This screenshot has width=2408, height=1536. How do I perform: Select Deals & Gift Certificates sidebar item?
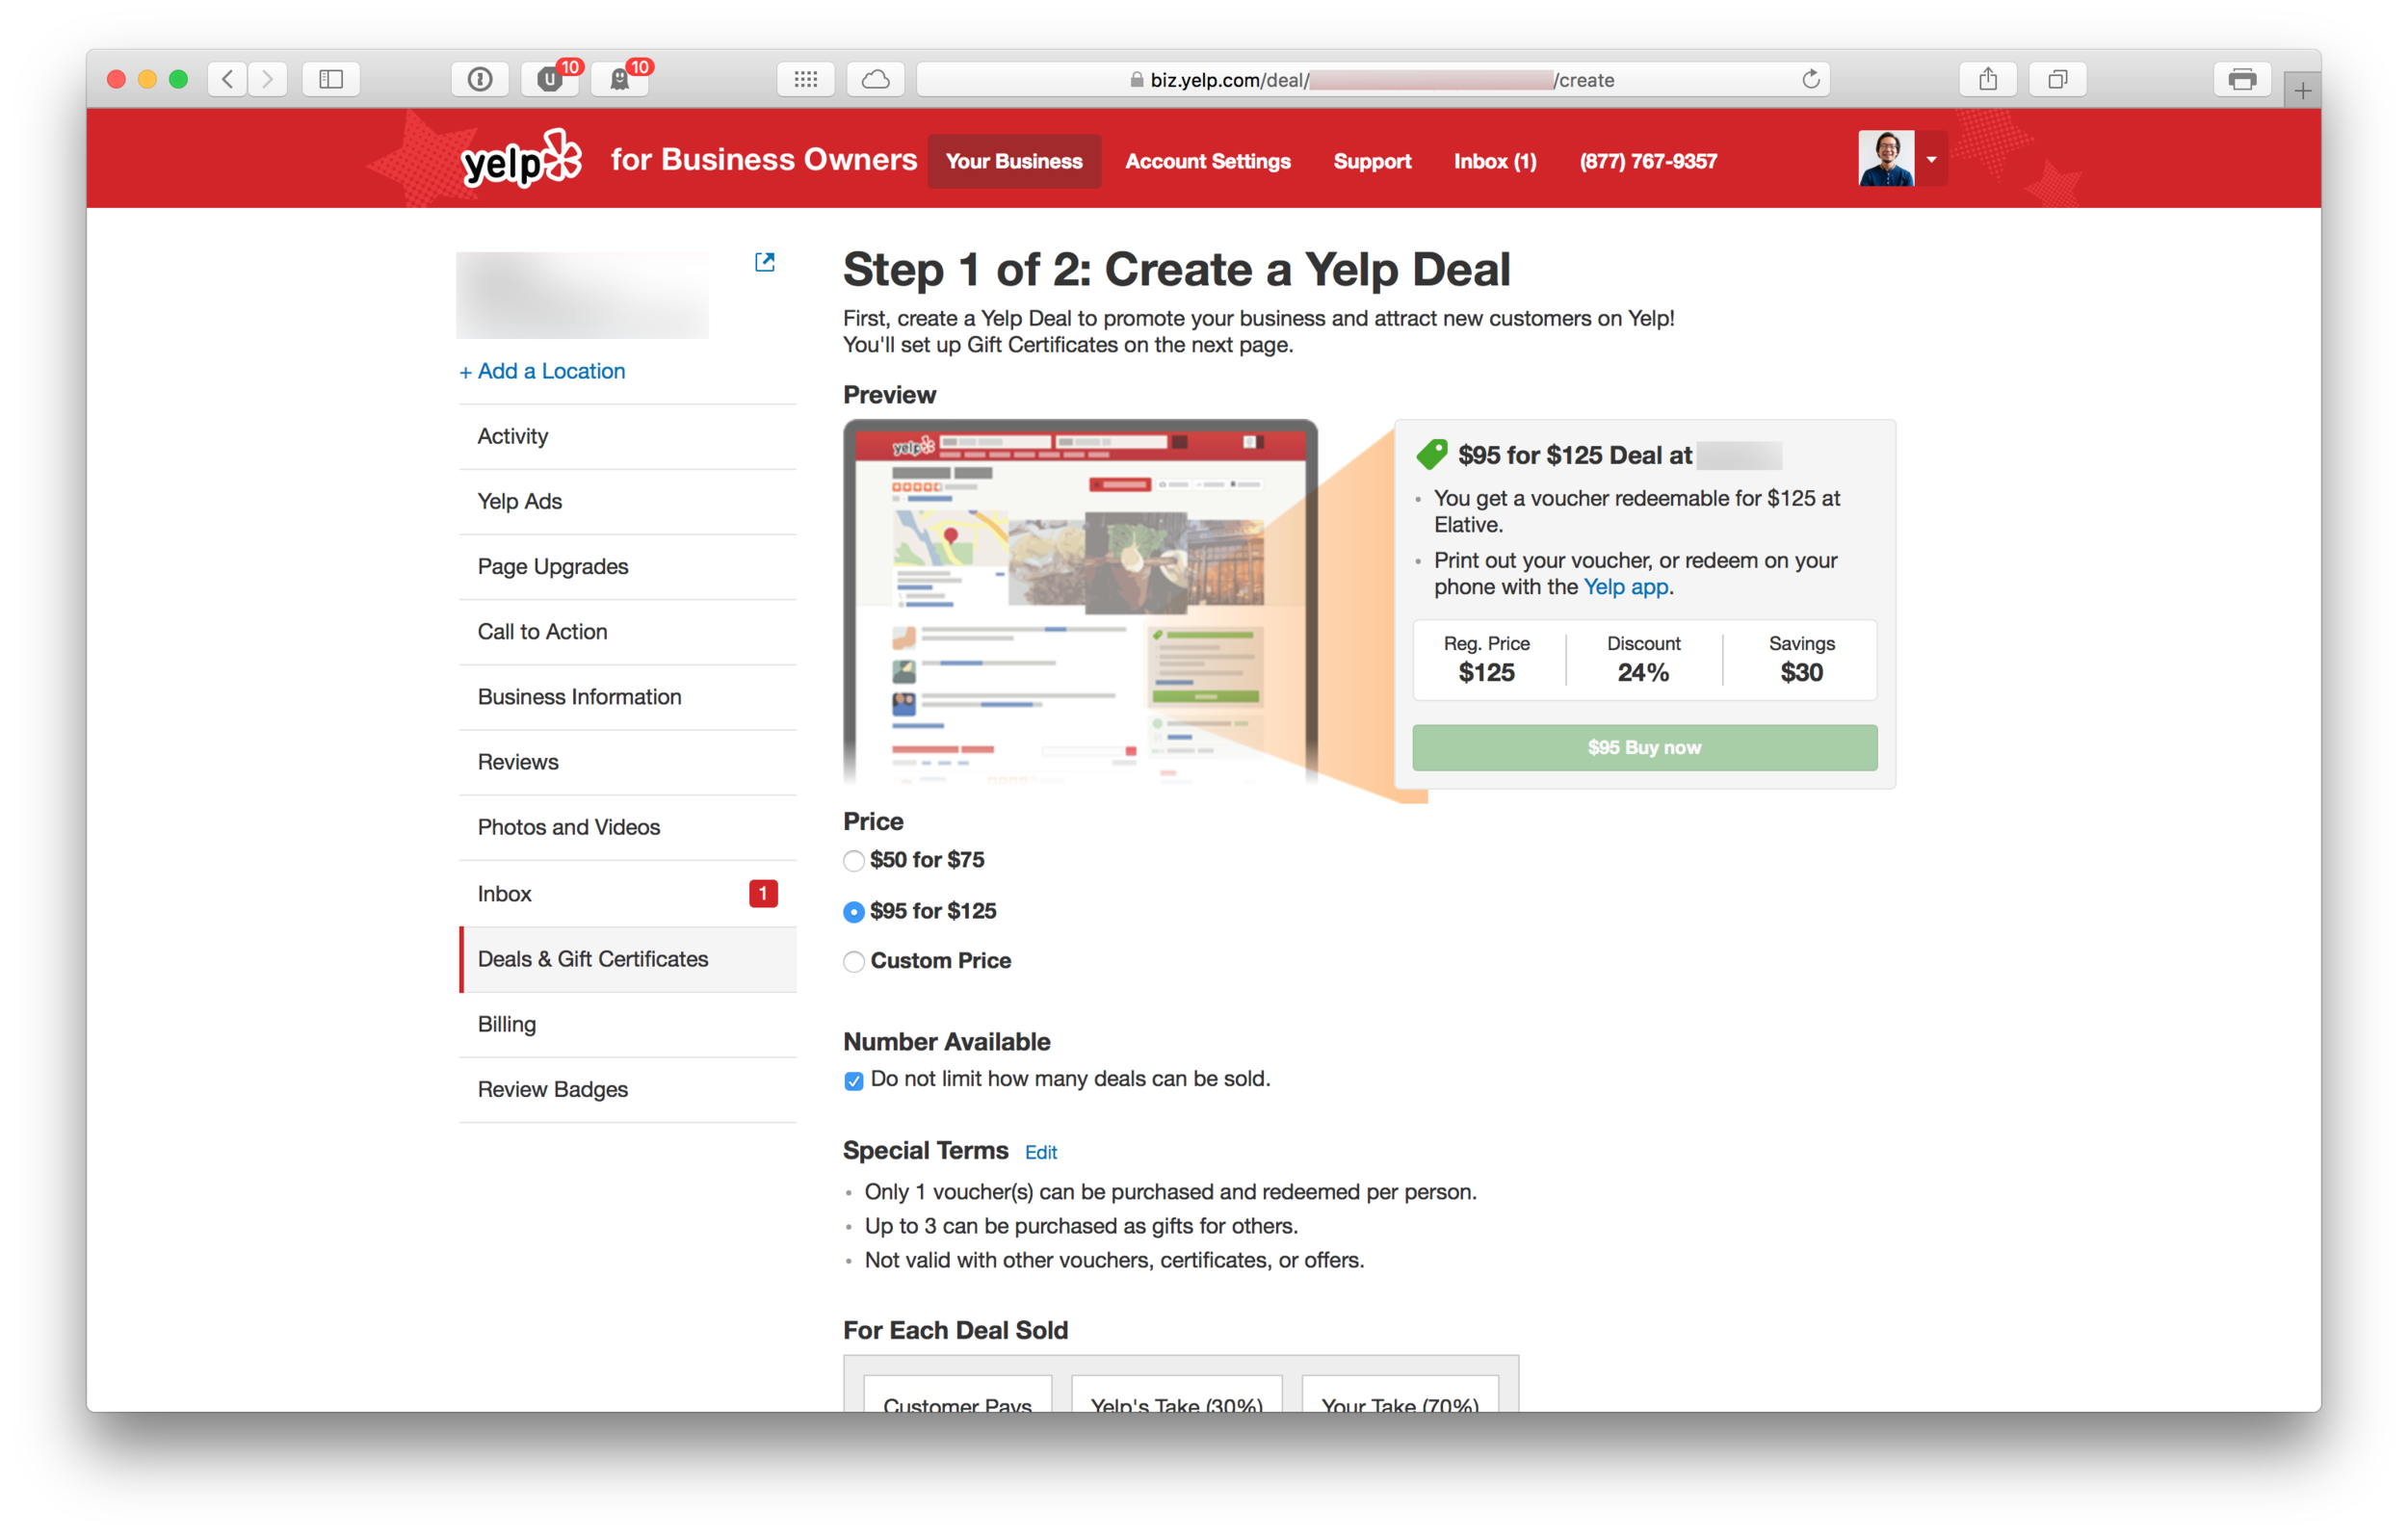(x=628, y=959)
